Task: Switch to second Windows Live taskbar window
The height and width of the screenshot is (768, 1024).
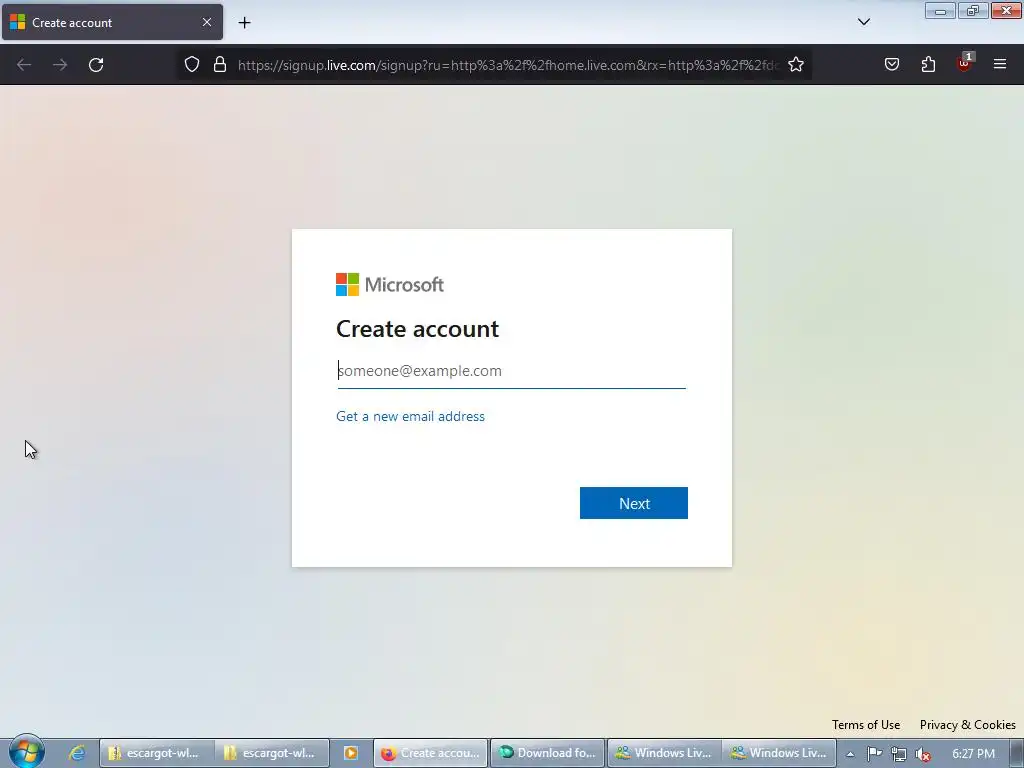Action: [x=779, y=753]
